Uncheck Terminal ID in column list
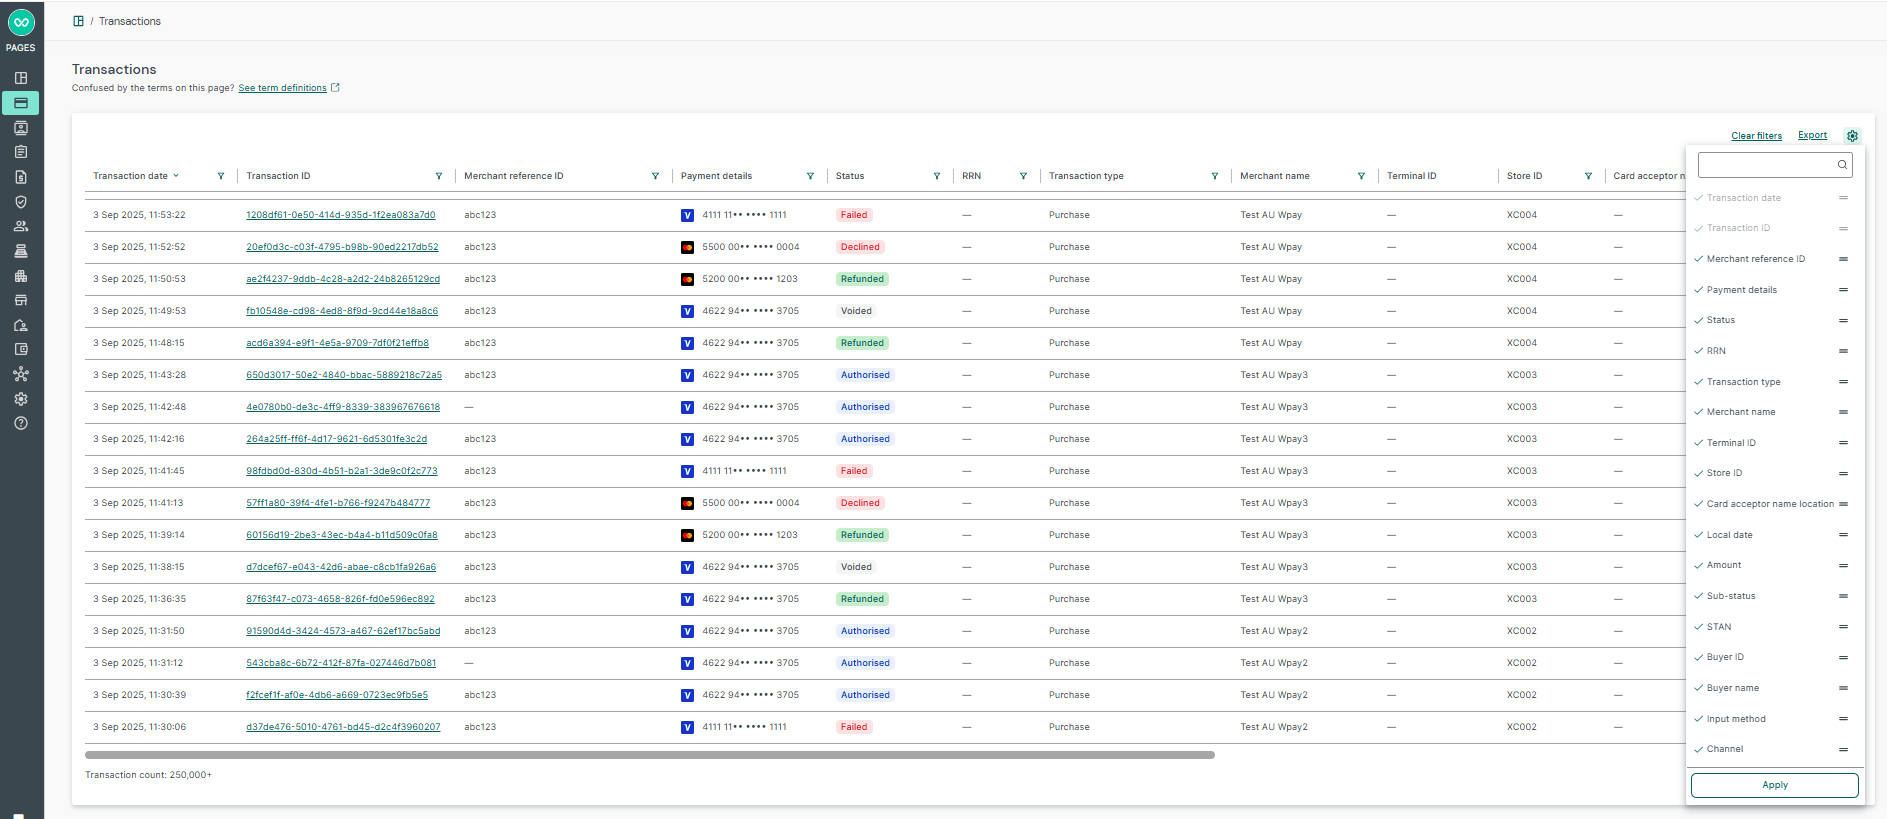 1699,443
